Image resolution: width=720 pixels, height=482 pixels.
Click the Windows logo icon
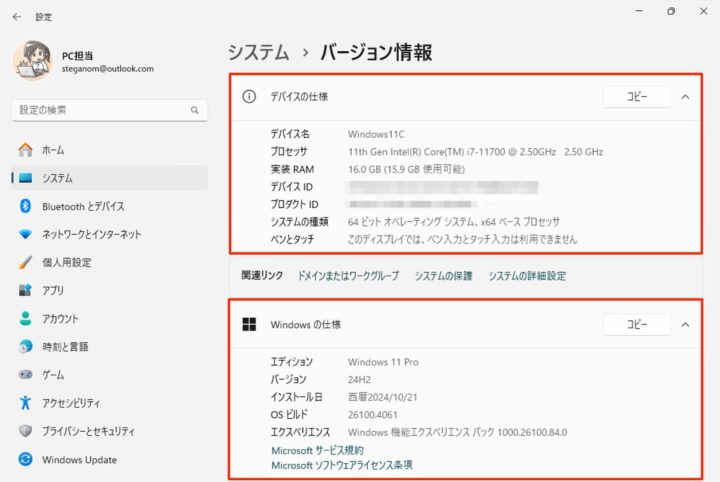pyautogui.click(x=249, y=324)
